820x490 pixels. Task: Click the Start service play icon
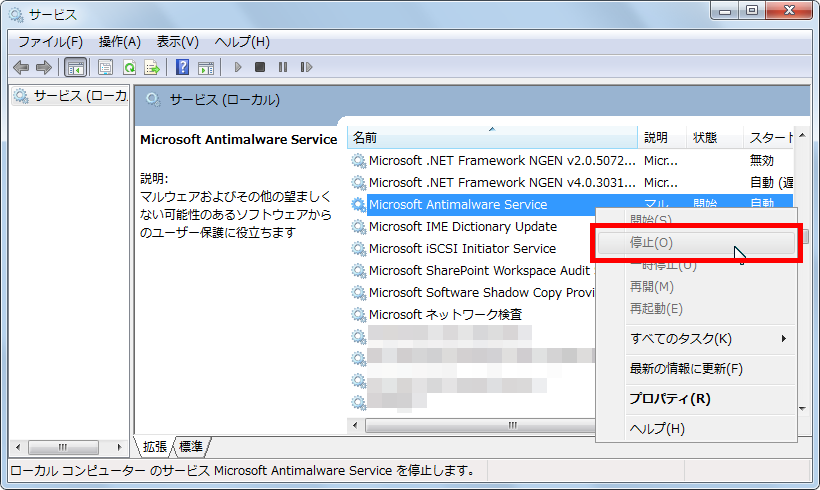[238, 67]
